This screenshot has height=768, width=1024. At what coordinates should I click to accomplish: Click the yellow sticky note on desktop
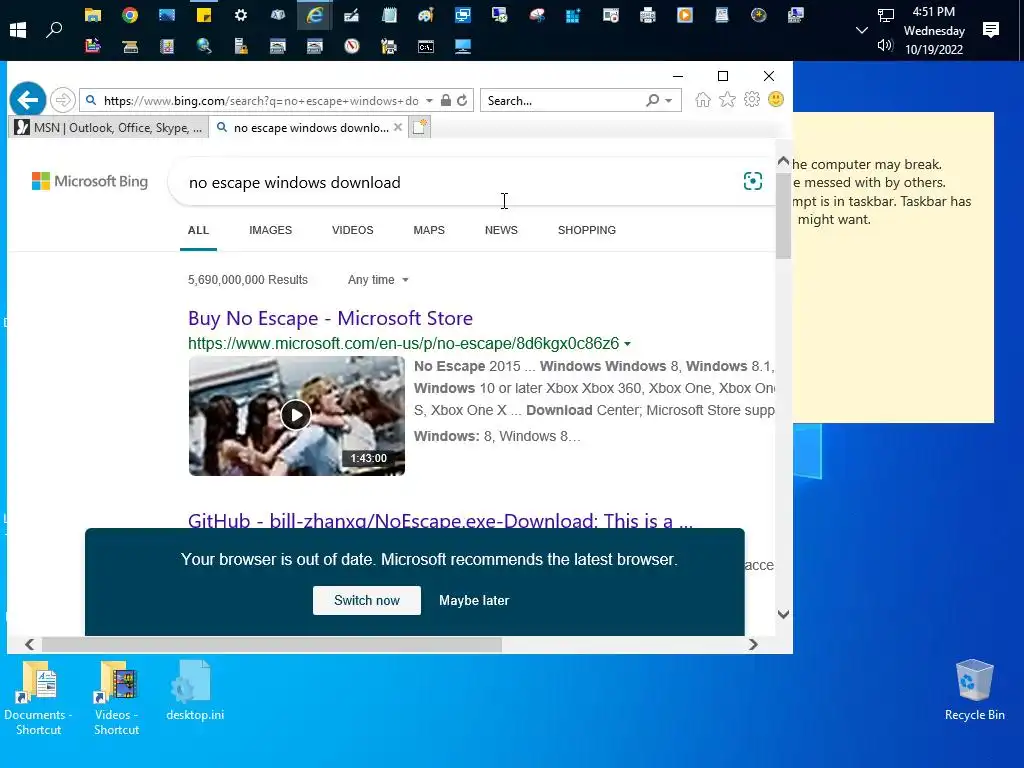893,268
